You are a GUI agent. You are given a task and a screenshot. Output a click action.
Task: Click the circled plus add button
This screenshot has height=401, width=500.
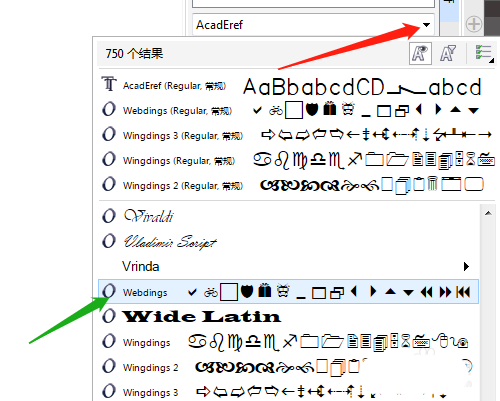pos(473,24)
